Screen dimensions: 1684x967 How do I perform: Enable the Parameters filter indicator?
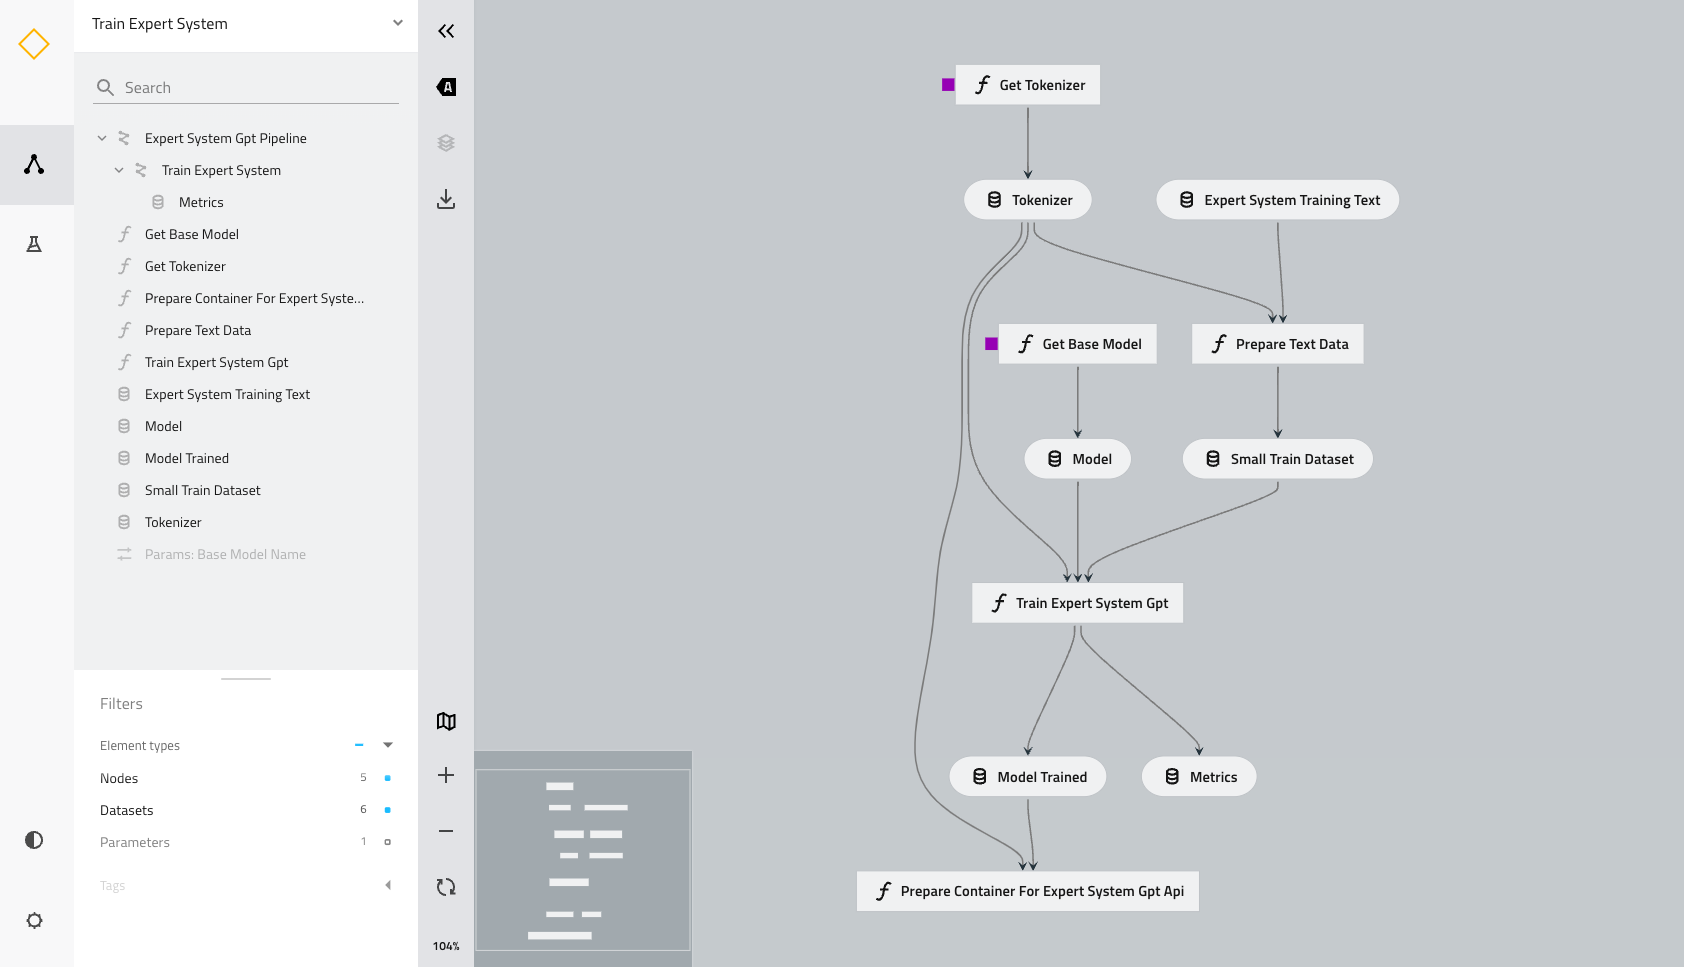click(x=388, y=842)
